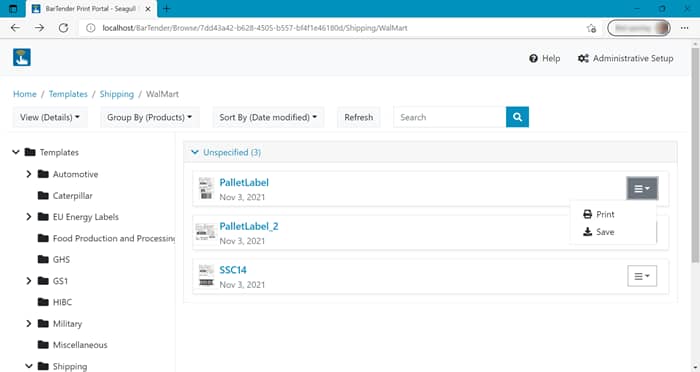
Task: Click the site information icon in the address bar
Action: click(91, 28)
